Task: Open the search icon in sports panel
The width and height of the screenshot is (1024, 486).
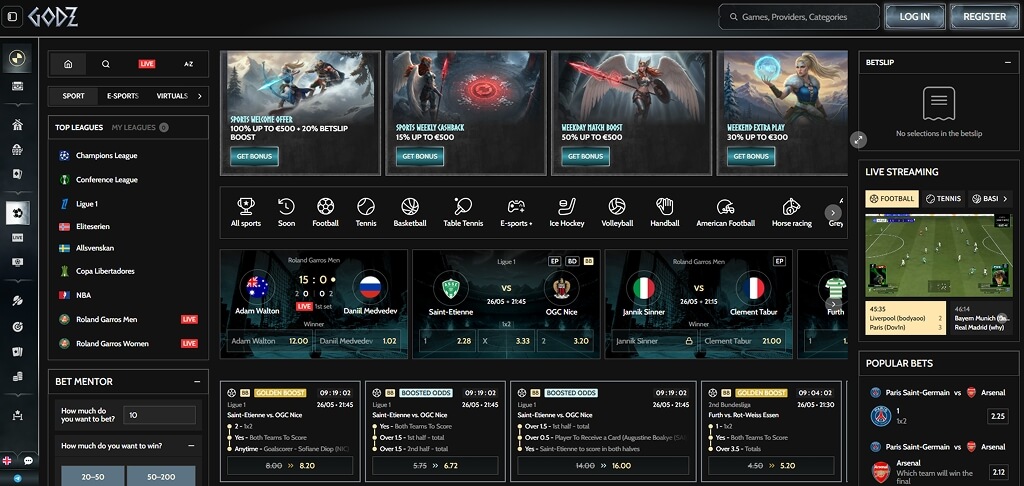Action: pos(106,64)
